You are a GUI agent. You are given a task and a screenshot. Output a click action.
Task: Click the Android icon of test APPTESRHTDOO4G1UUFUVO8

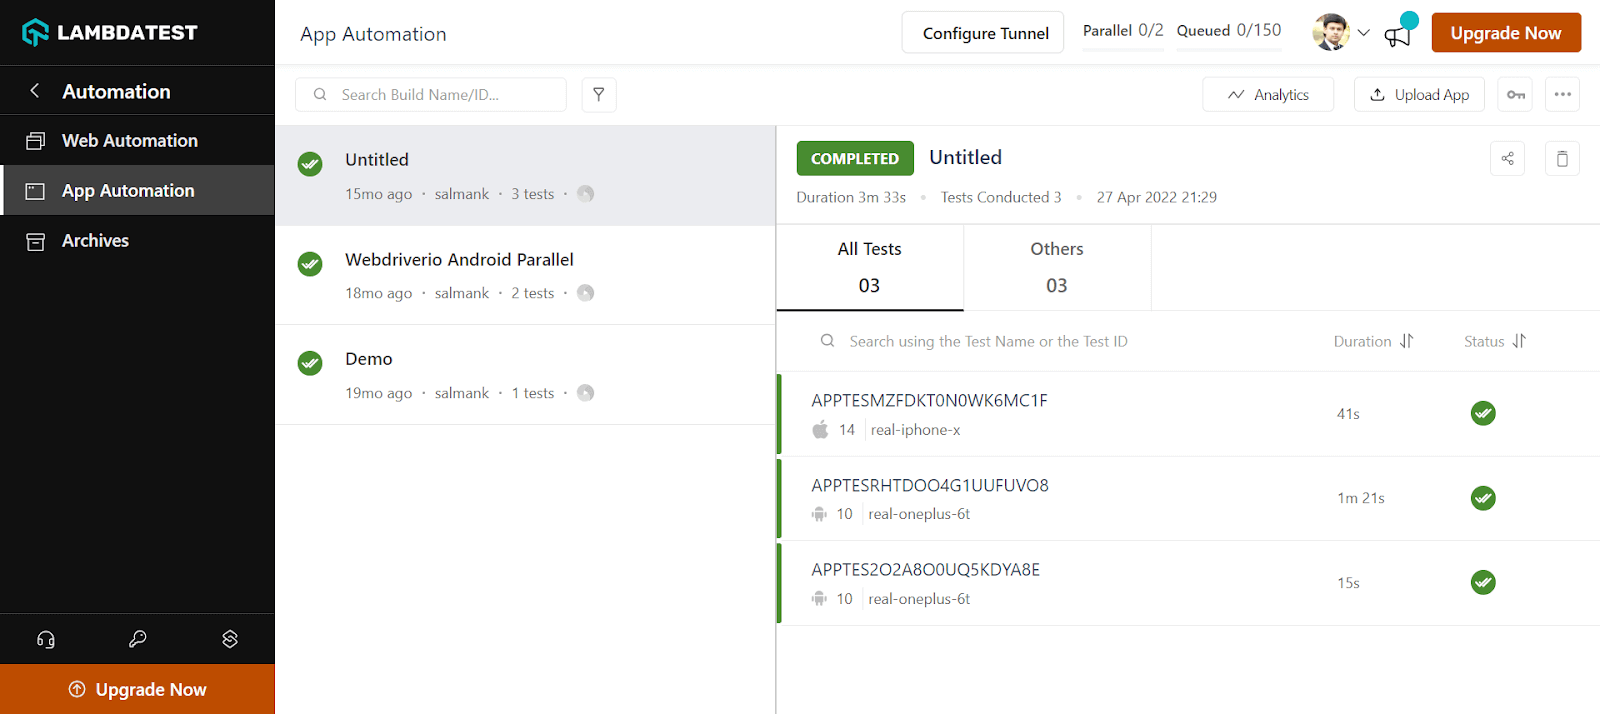coord(819,514)
